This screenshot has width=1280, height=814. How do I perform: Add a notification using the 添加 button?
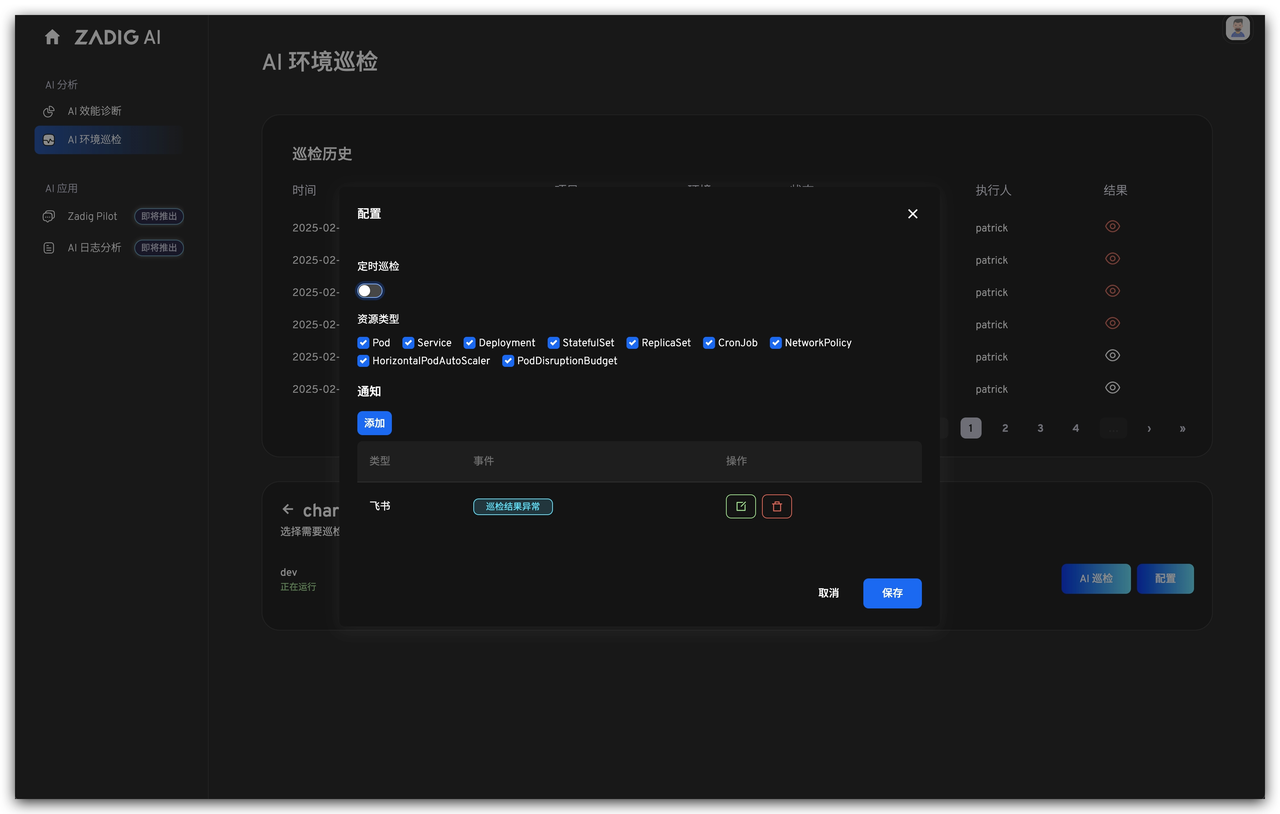coord(374,422)
